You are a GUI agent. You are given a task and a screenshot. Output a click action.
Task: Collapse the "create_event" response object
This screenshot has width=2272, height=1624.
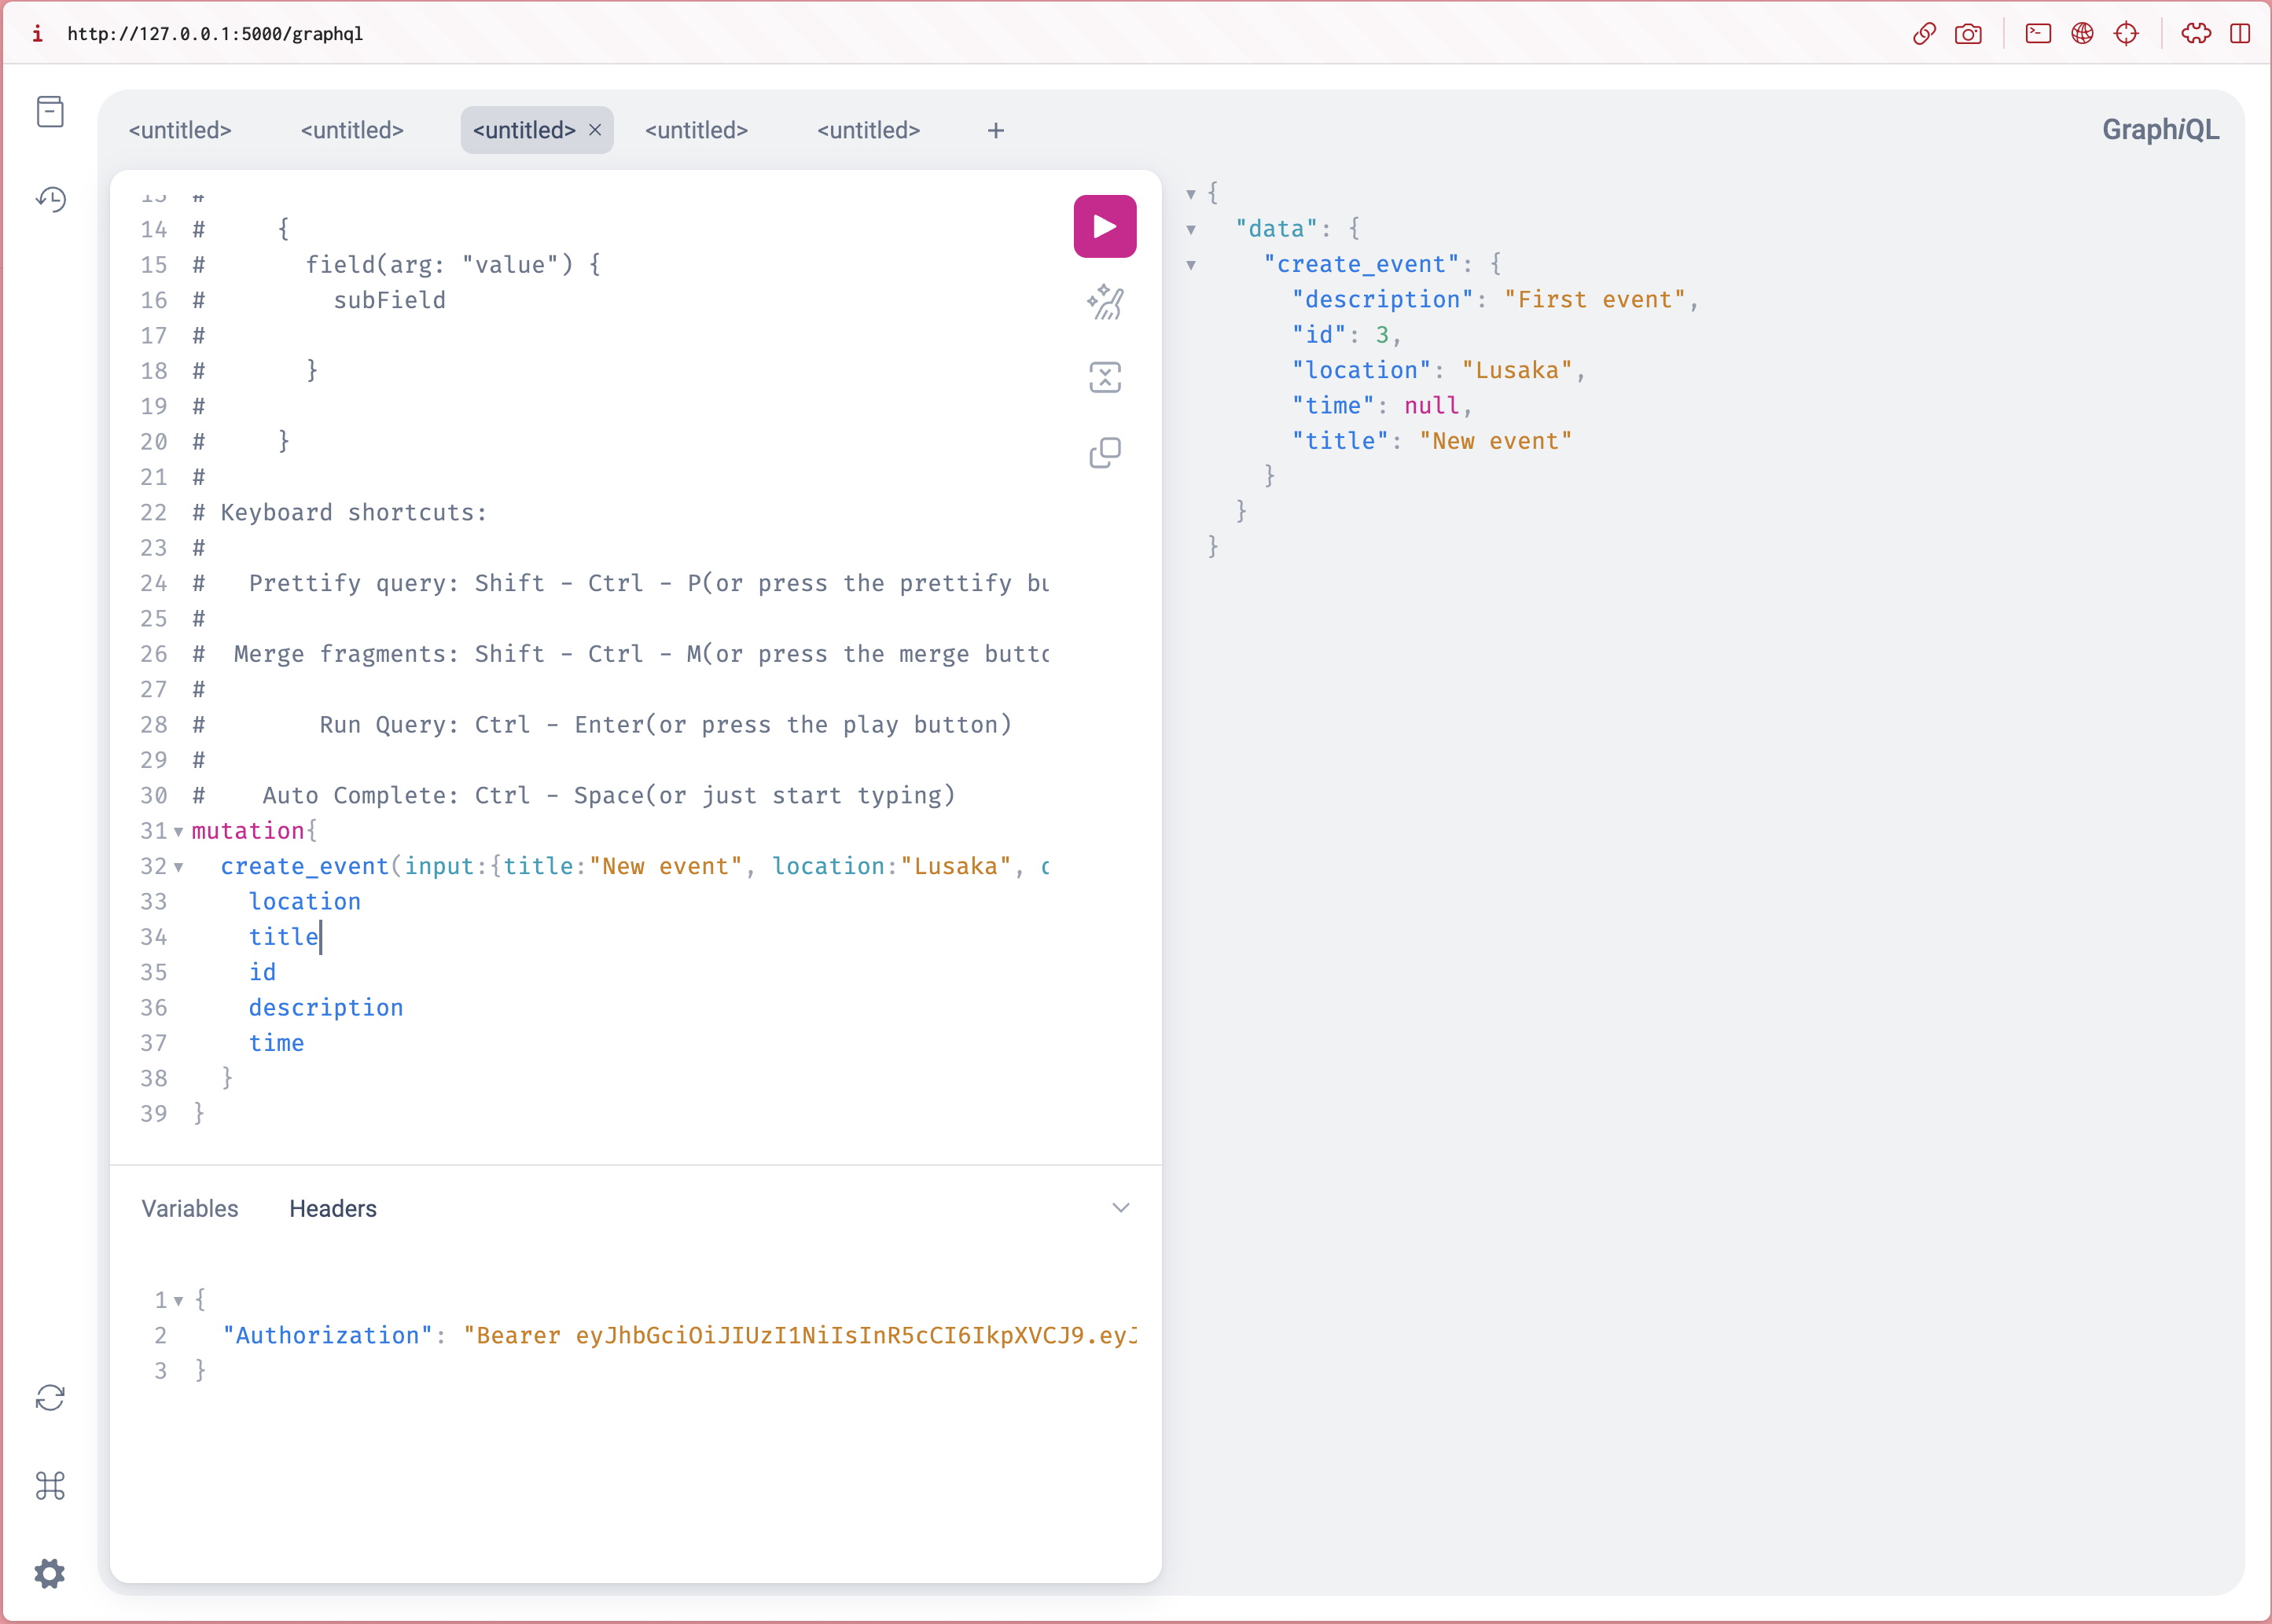pos(1191,265)
